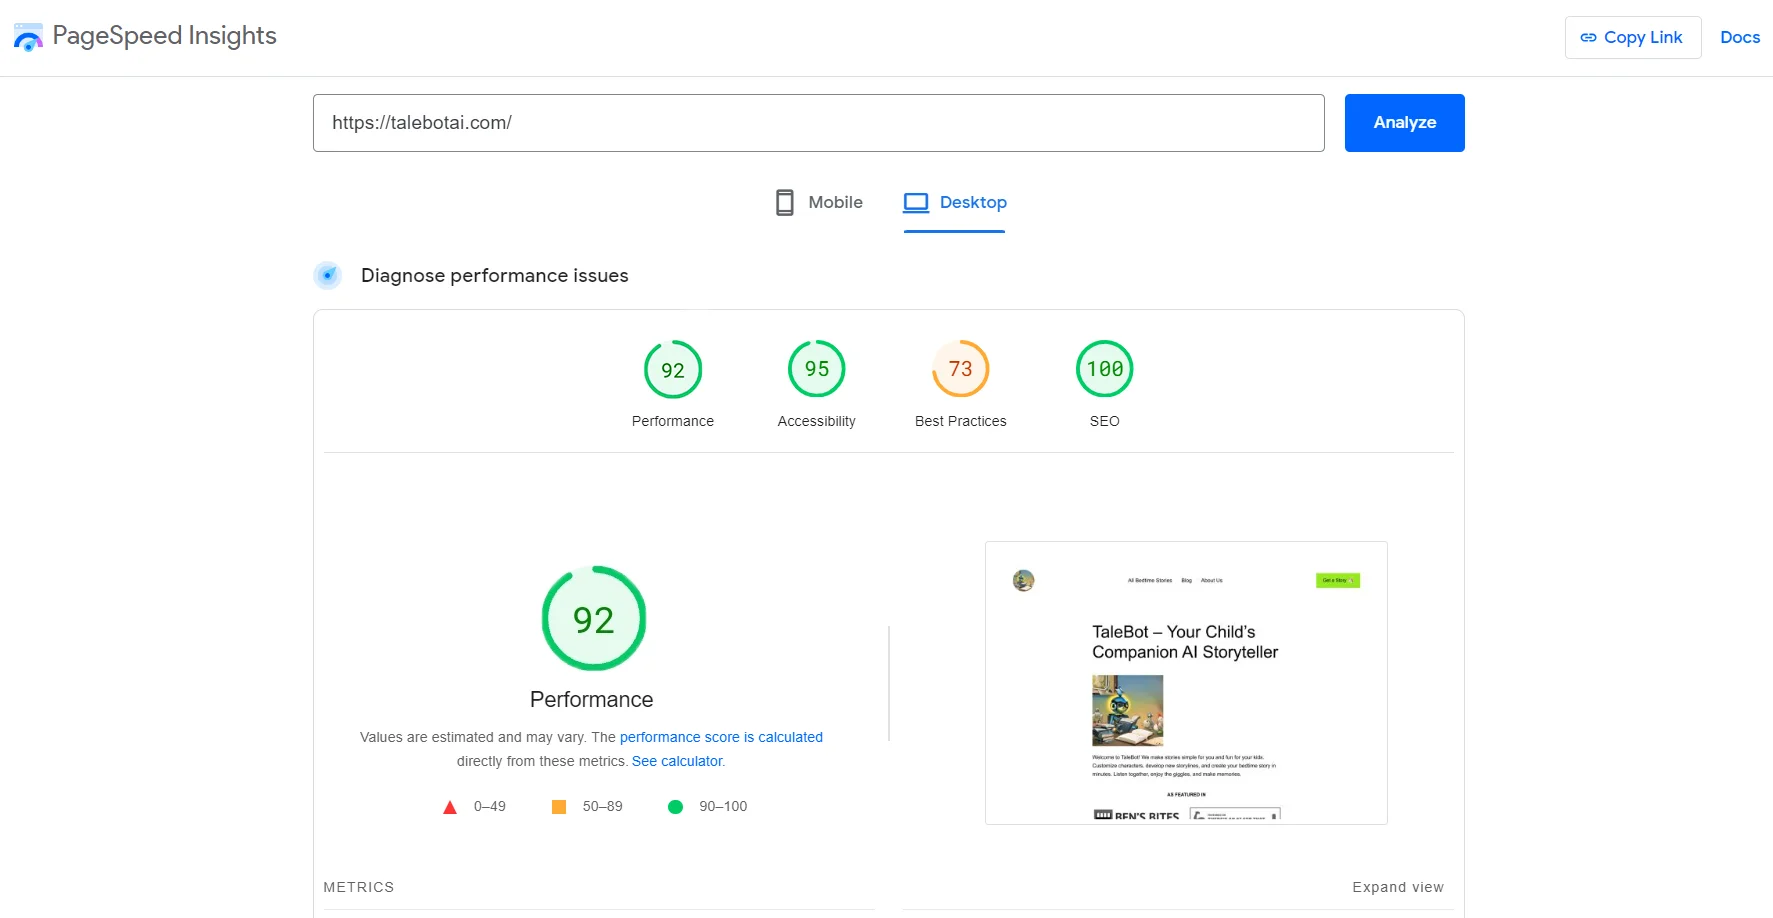Click the PageSpeed Insights logo icon

[x=28, y=37]
